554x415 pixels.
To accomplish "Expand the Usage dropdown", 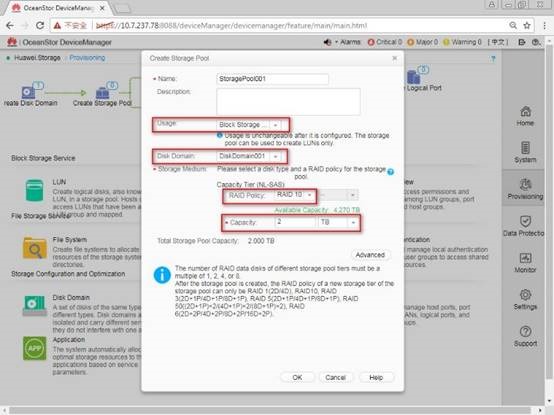I will click(249, 125).
